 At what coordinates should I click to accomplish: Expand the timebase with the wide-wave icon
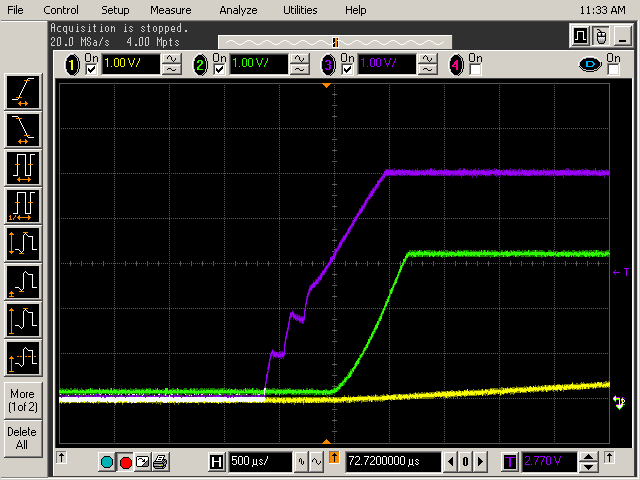pos(316,462)
